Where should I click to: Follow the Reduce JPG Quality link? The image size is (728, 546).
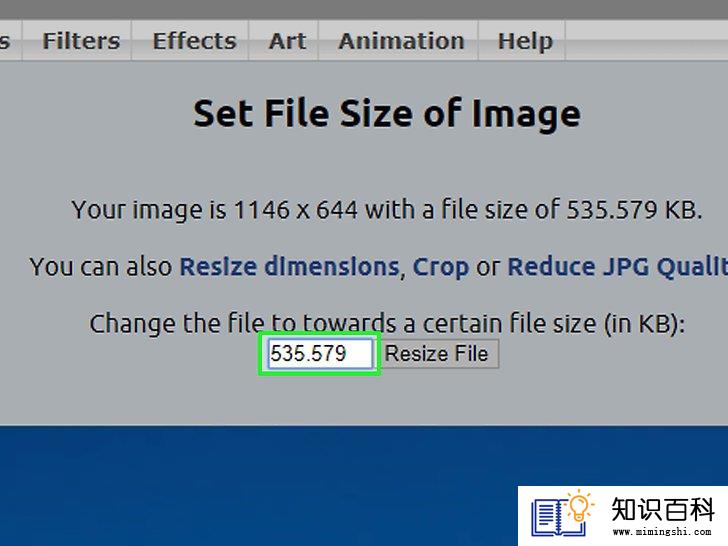(618, 268)
